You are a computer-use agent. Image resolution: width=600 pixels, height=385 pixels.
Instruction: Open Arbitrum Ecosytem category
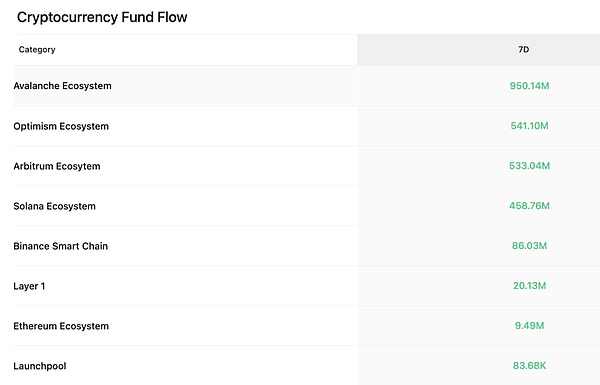(57, 166)
